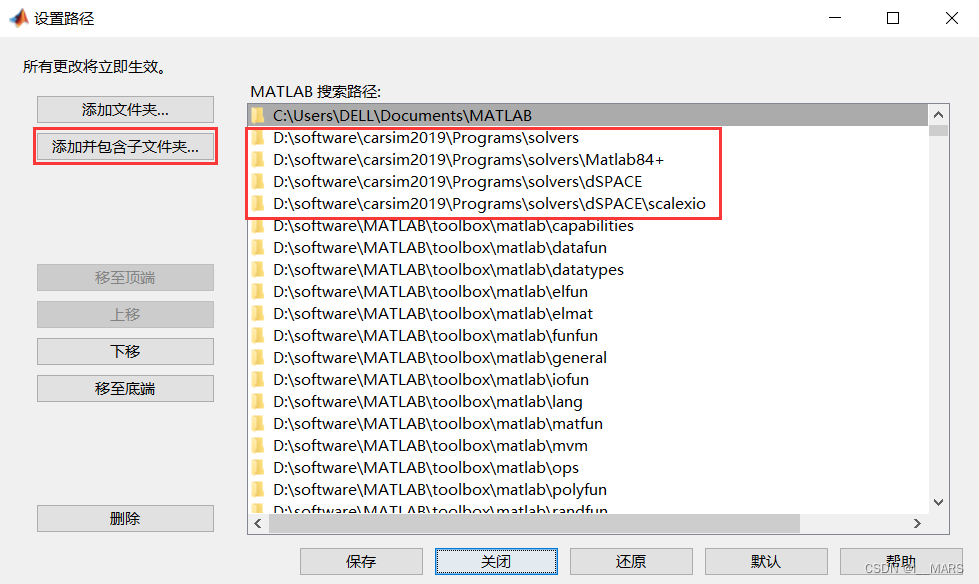
Task: Select the toolbox\matlab\mvm path row
Action: pos(588,446)
